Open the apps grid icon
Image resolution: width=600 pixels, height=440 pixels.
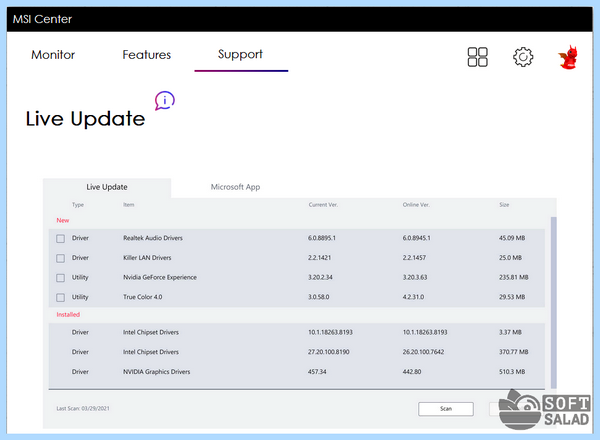coord(478,57)
